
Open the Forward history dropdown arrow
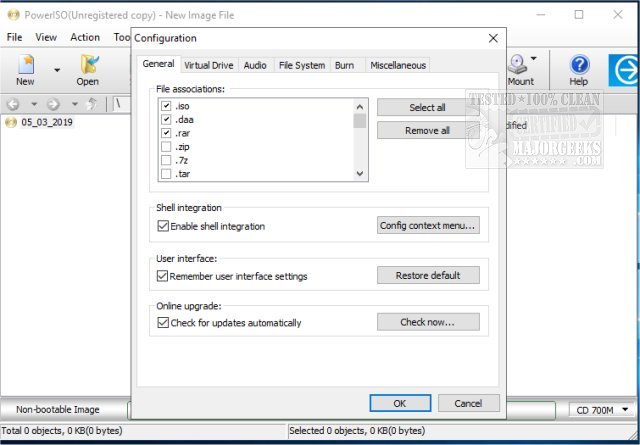point(75,104)
